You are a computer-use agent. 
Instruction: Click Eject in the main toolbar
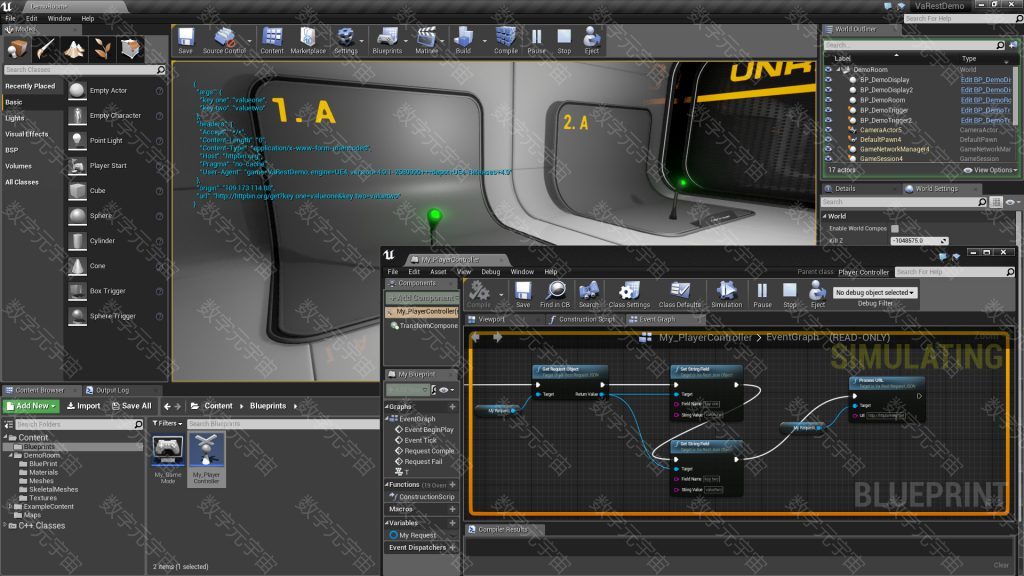pos(592,39)
